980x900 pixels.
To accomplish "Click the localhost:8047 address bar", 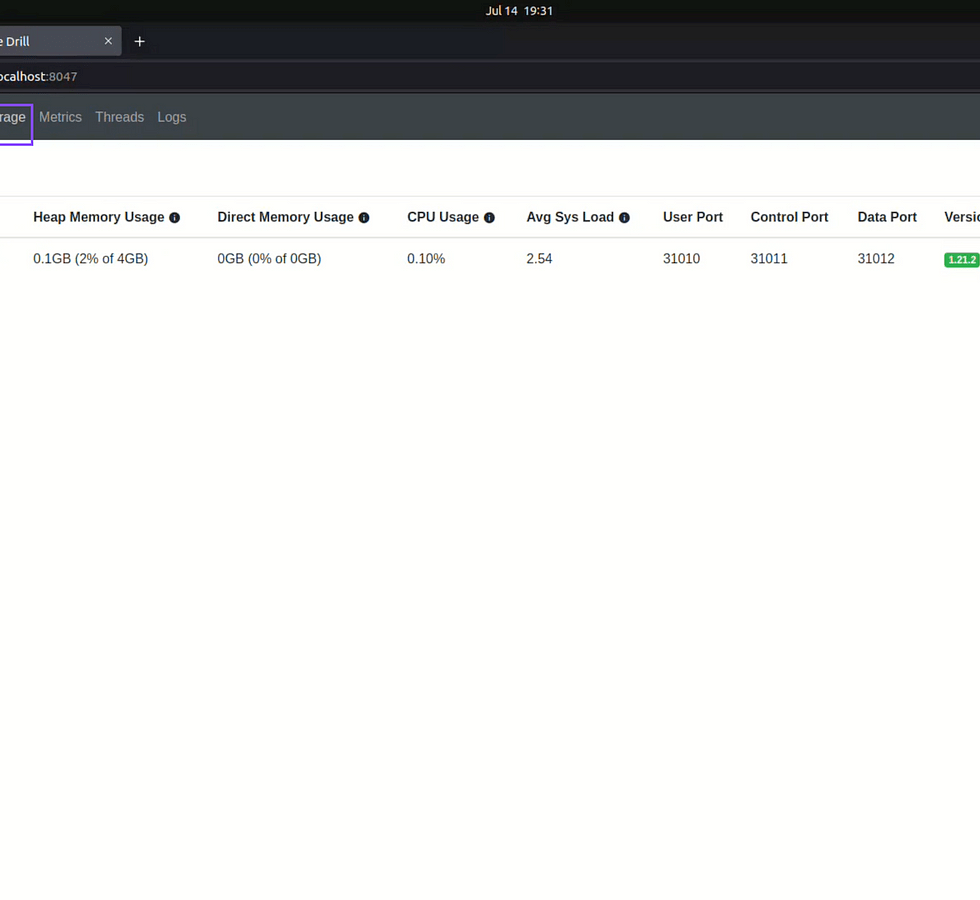I will (300, 76).
